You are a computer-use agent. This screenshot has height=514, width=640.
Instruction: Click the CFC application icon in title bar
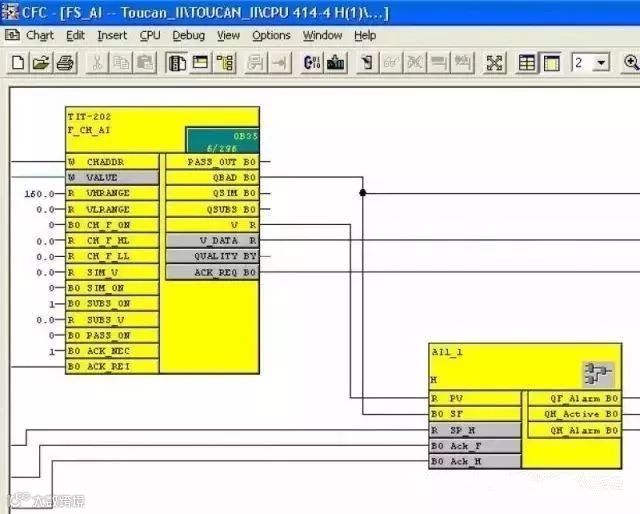click(10, 12)
